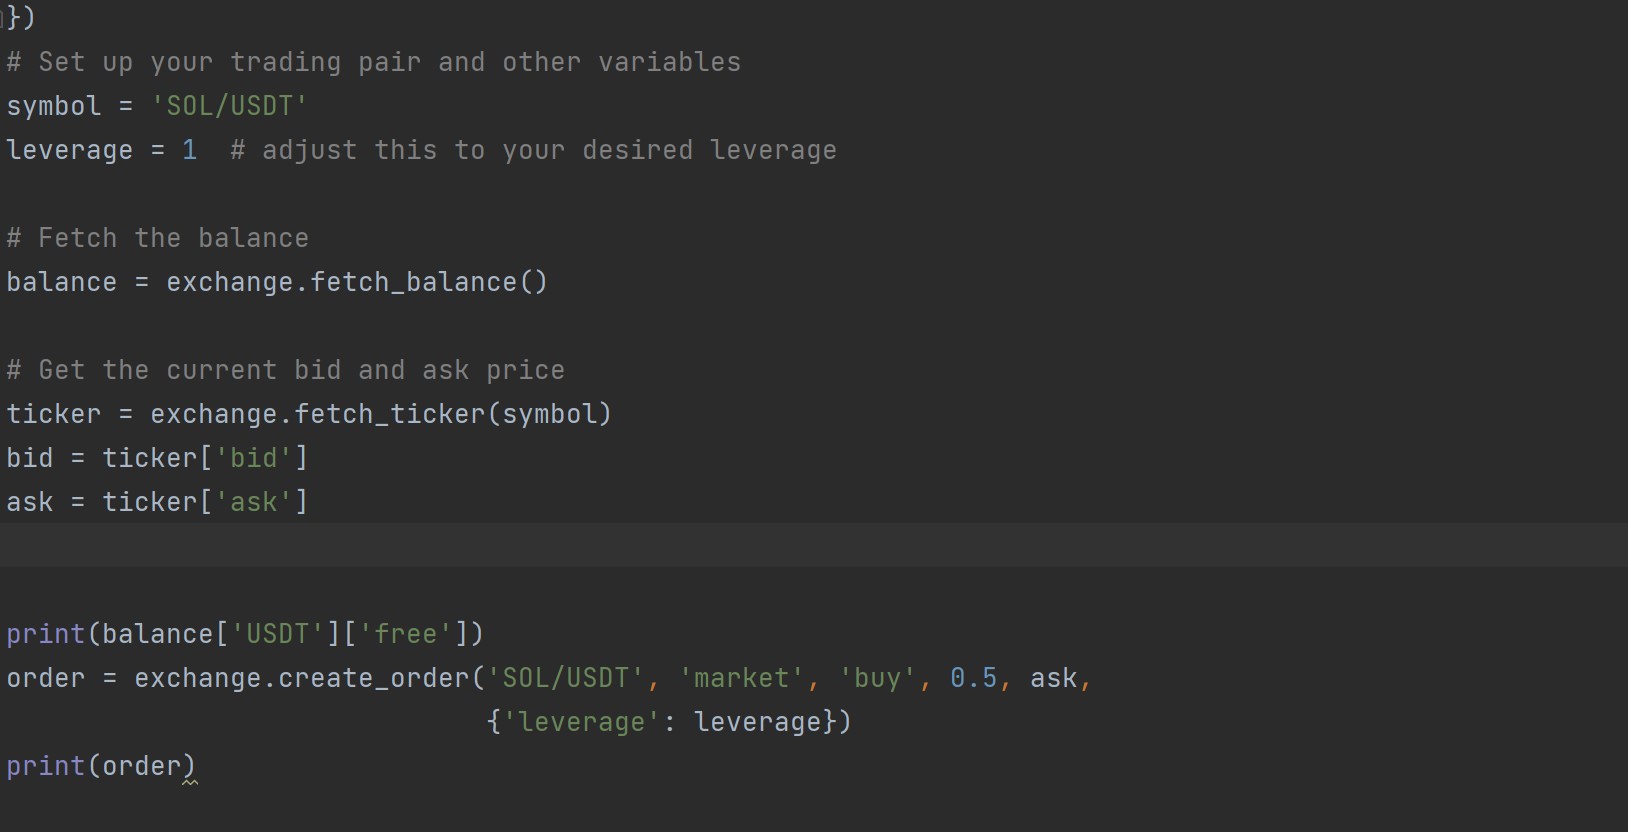Click the 'buy' string argument
Screen dimensions: 1628x832
pos(877,678)
